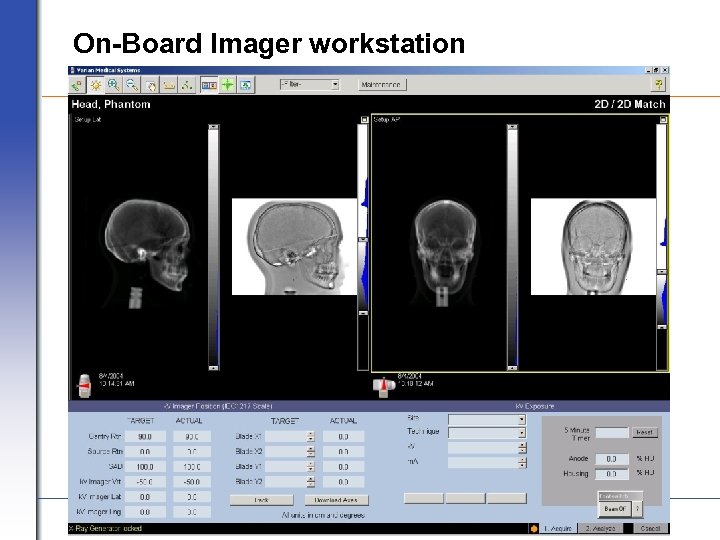Click the kV Imager Lat target field
The image size is (720, 540).
tap(145, 497)
